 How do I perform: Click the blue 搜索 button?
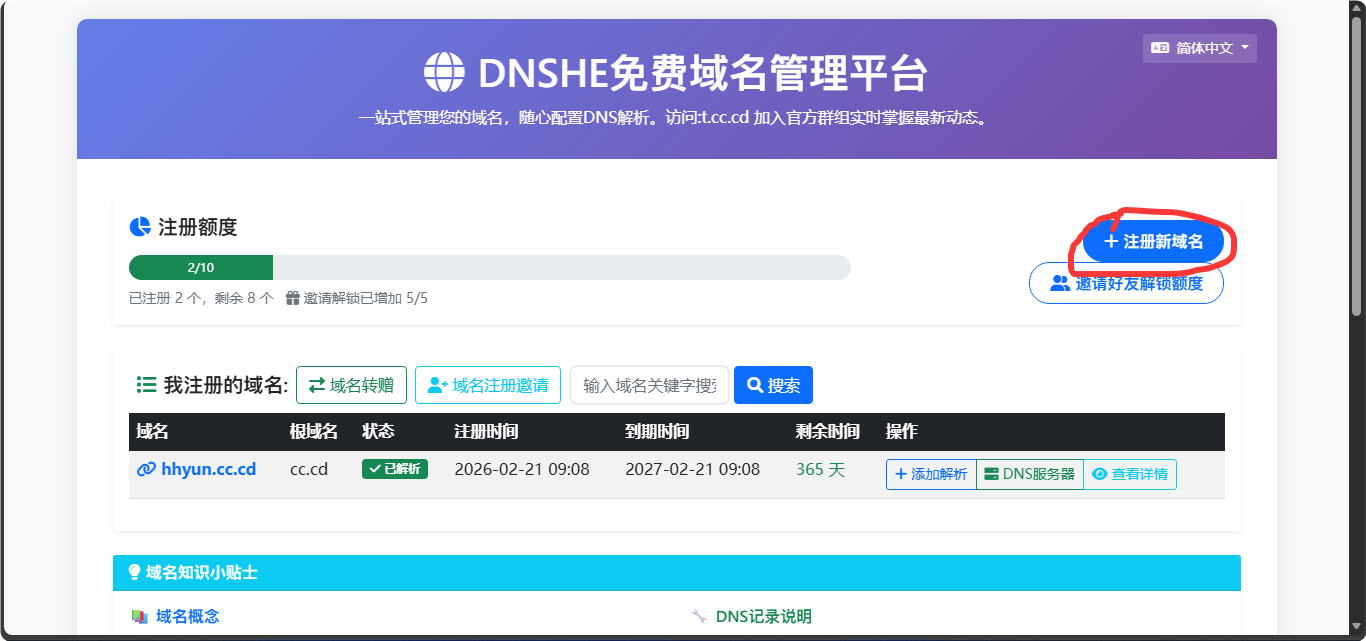(773, 385)
